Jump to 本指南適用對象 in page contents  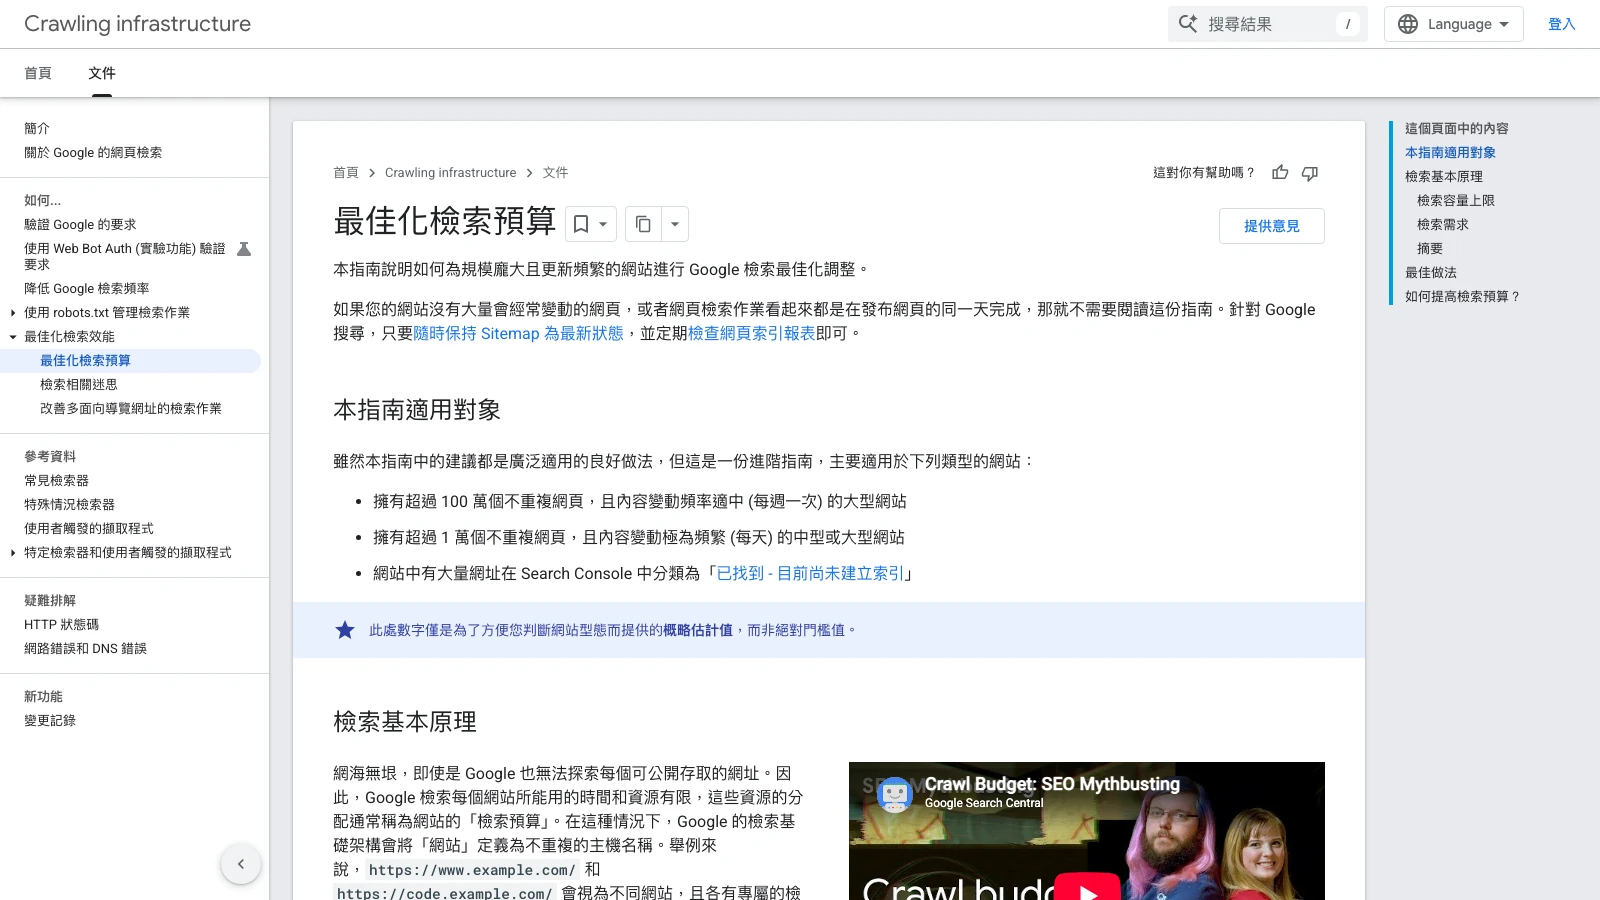tap(1450, 153)
